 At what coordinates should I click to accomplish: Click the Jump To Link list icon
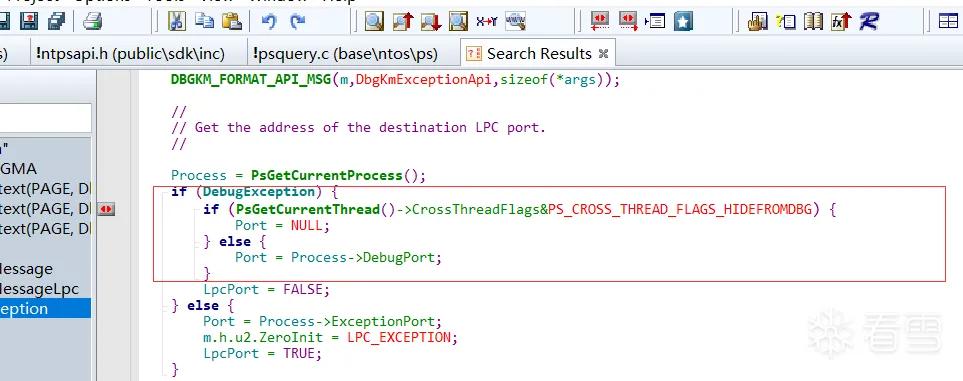point(655,22)
